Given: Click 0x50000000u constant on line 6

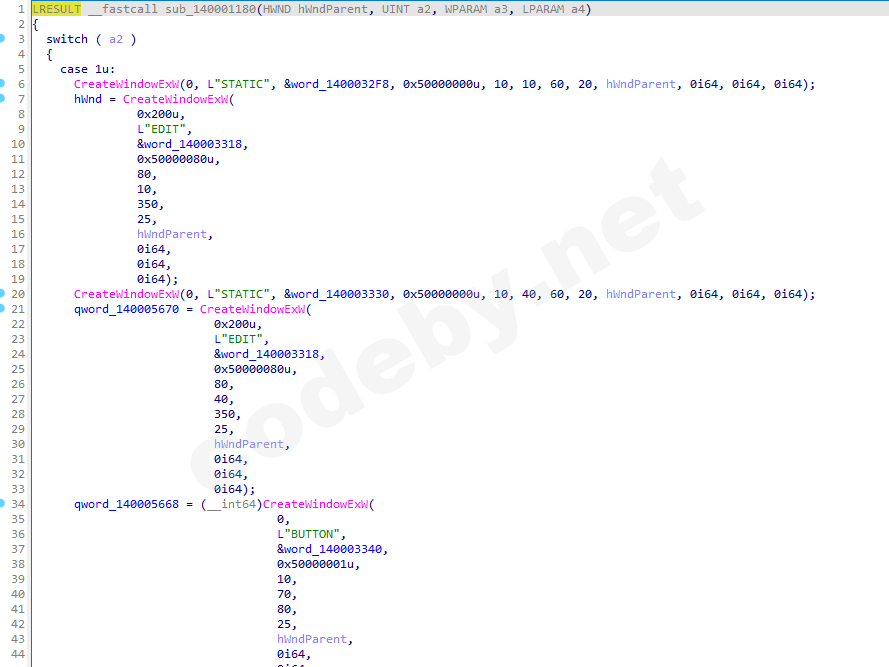Looking at the screenshot, I should point(441,84).
